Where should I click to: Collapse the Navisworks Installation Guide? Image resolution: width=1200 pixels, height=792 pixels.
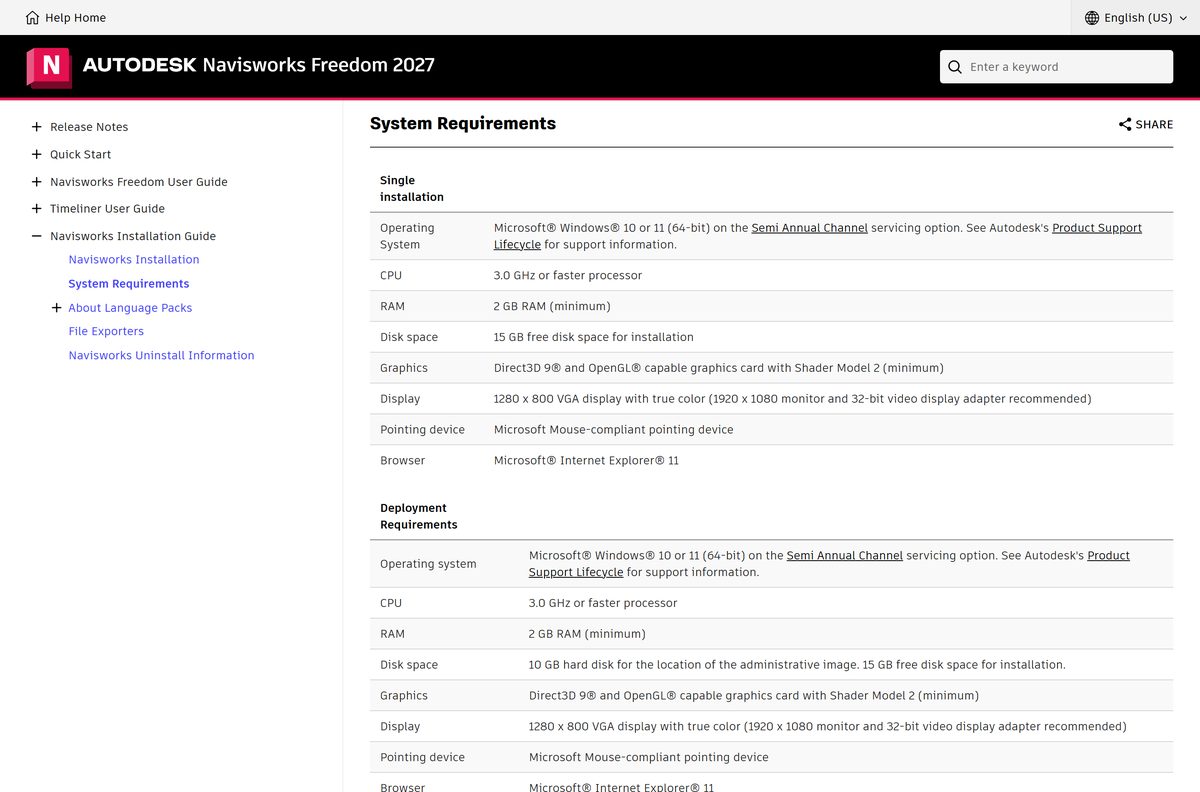tap(37, 236)
